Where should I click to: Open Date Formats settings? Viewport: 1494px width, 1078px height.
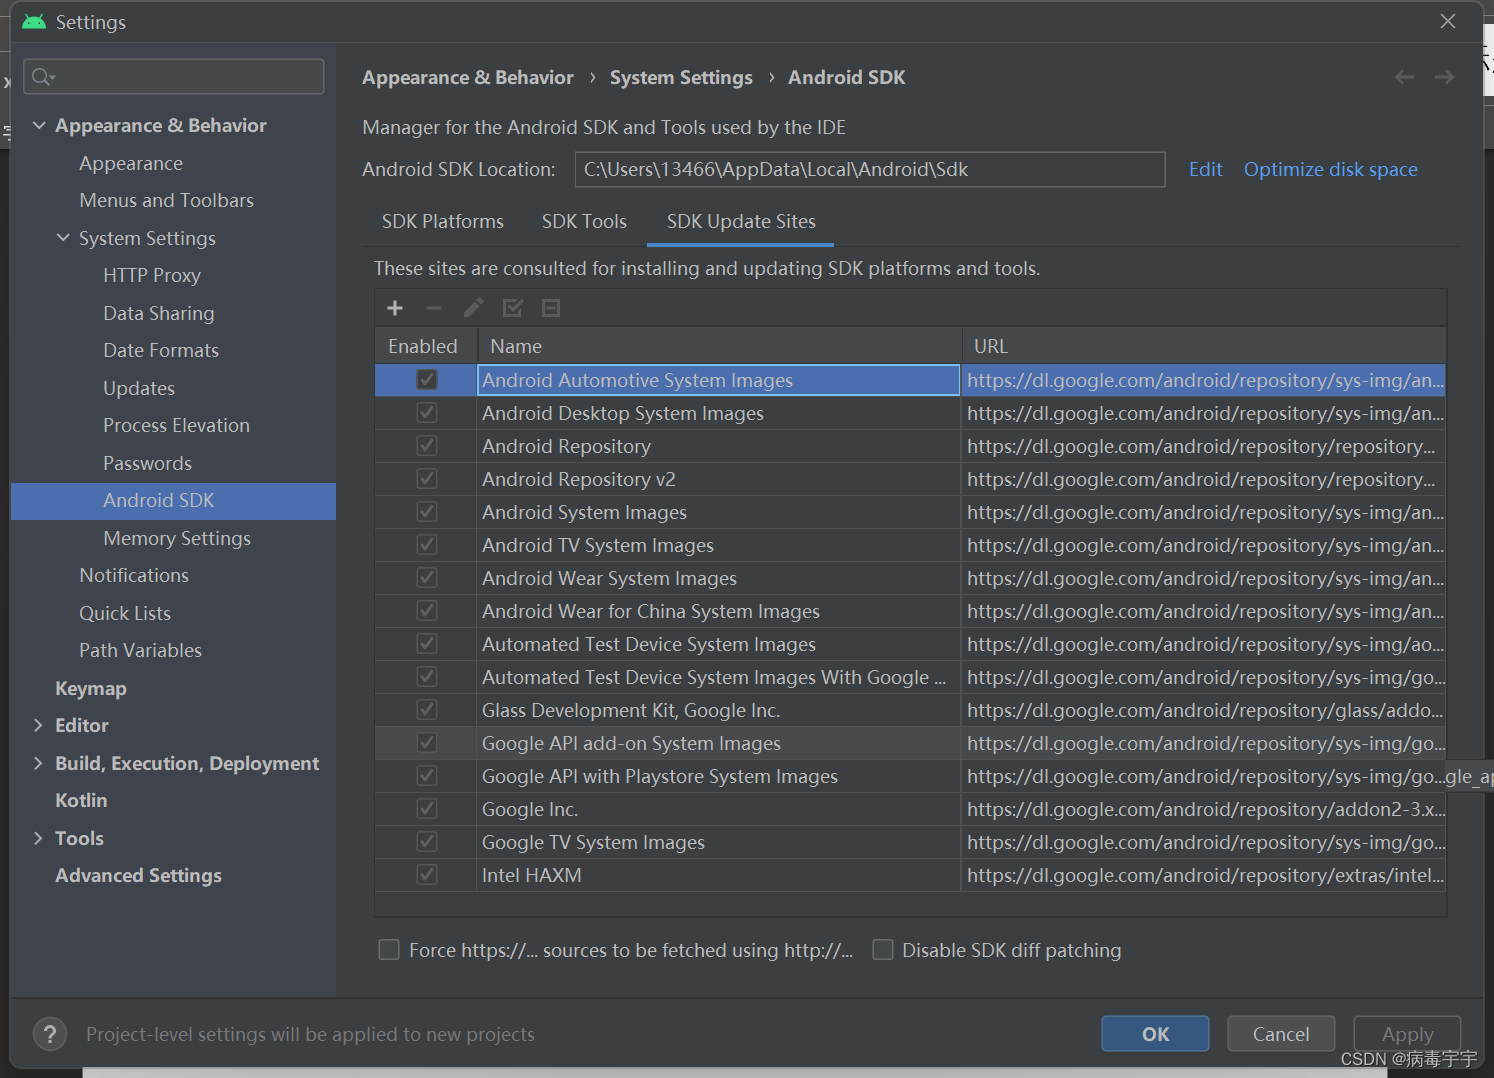point(160,350)
